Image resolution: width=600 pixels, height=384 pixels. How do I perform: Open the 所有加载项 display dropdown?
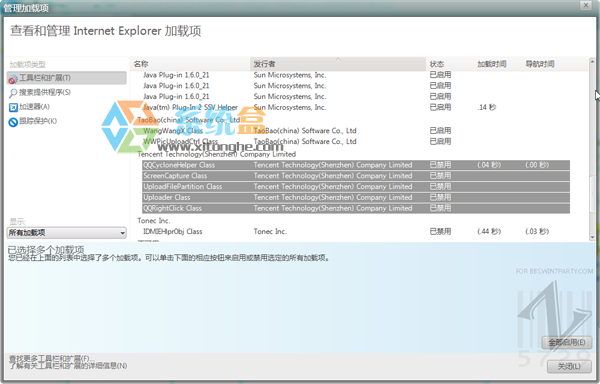click(67, 233)
